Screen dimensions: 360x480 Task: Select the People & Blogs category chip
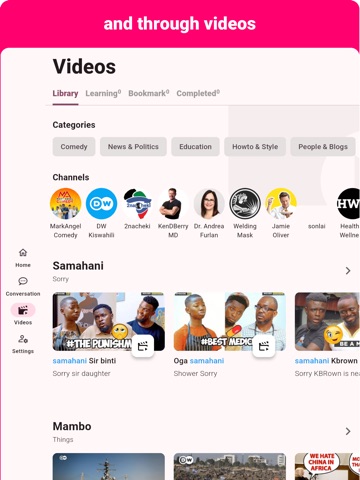tap(323, 147)
